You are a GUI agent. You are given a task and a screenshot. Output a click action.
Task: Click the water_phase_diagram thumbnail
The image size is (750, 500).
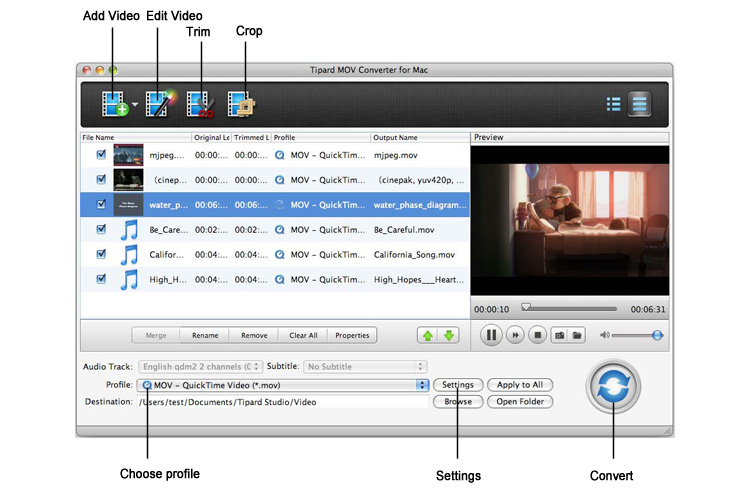[128, 205]
